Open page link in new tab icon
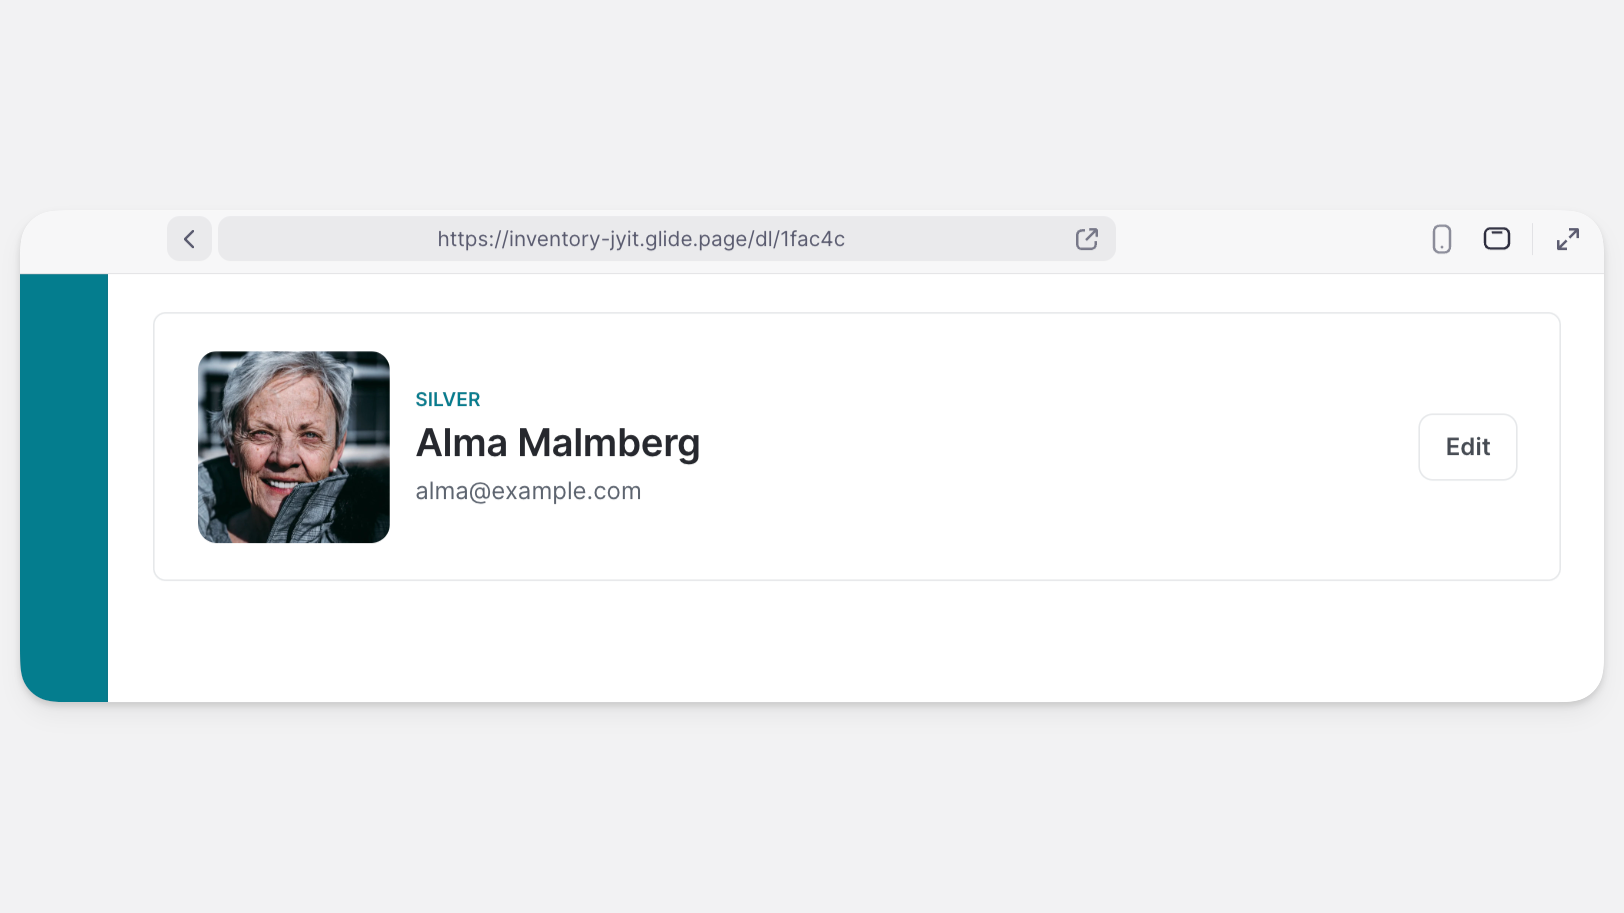This screenshot has width=1624, height=913. tap(1087, 239)
